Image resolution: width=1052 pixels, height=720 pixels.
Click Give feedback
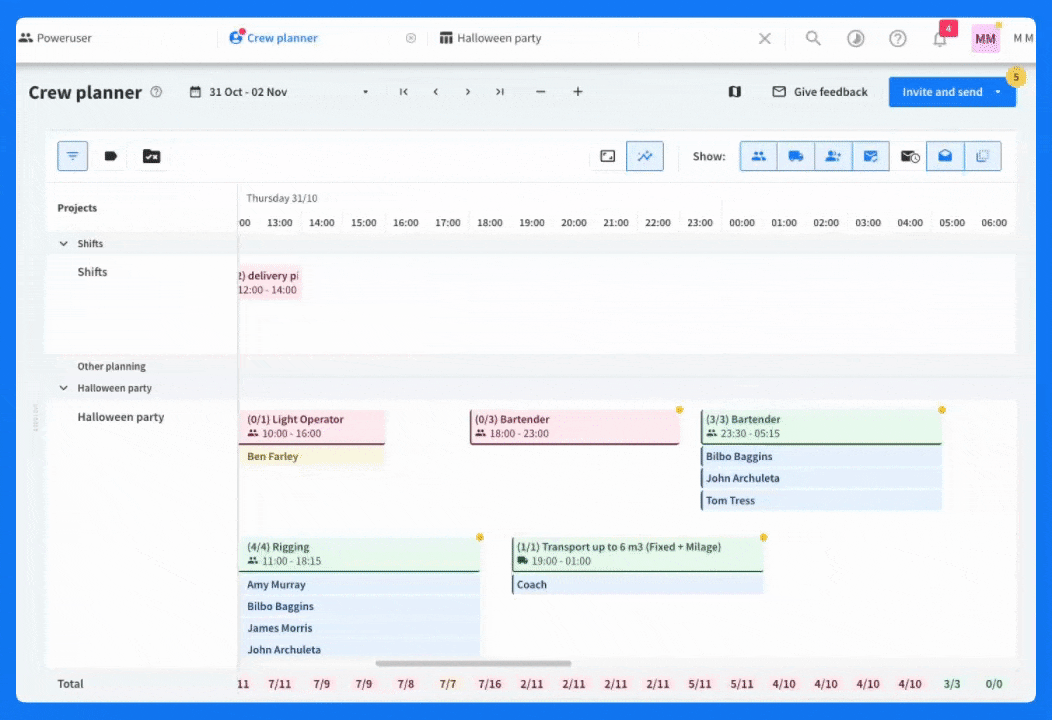(820, 92)
